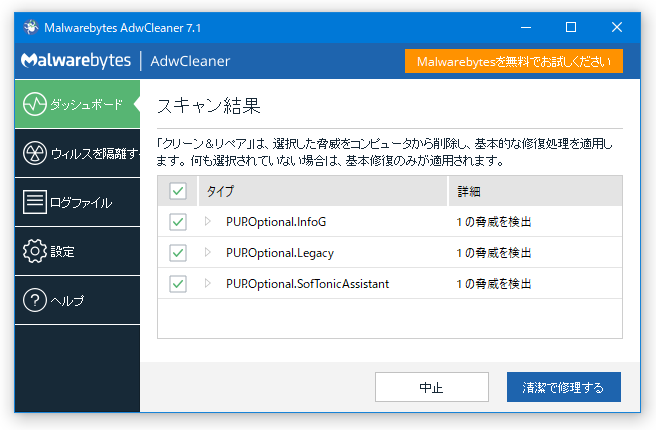Click the log file document icon

[x=35, y=202]
